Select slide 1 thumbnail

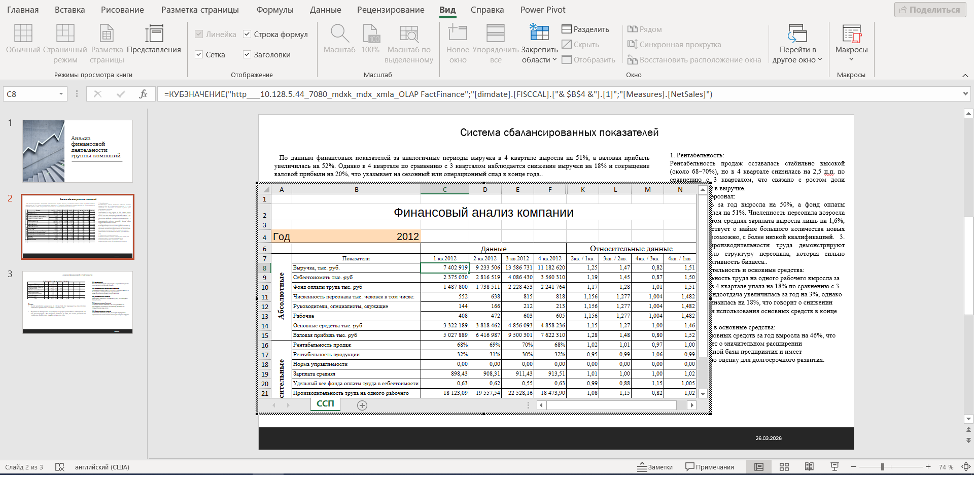pyautogui.click(x=77, y=149)
